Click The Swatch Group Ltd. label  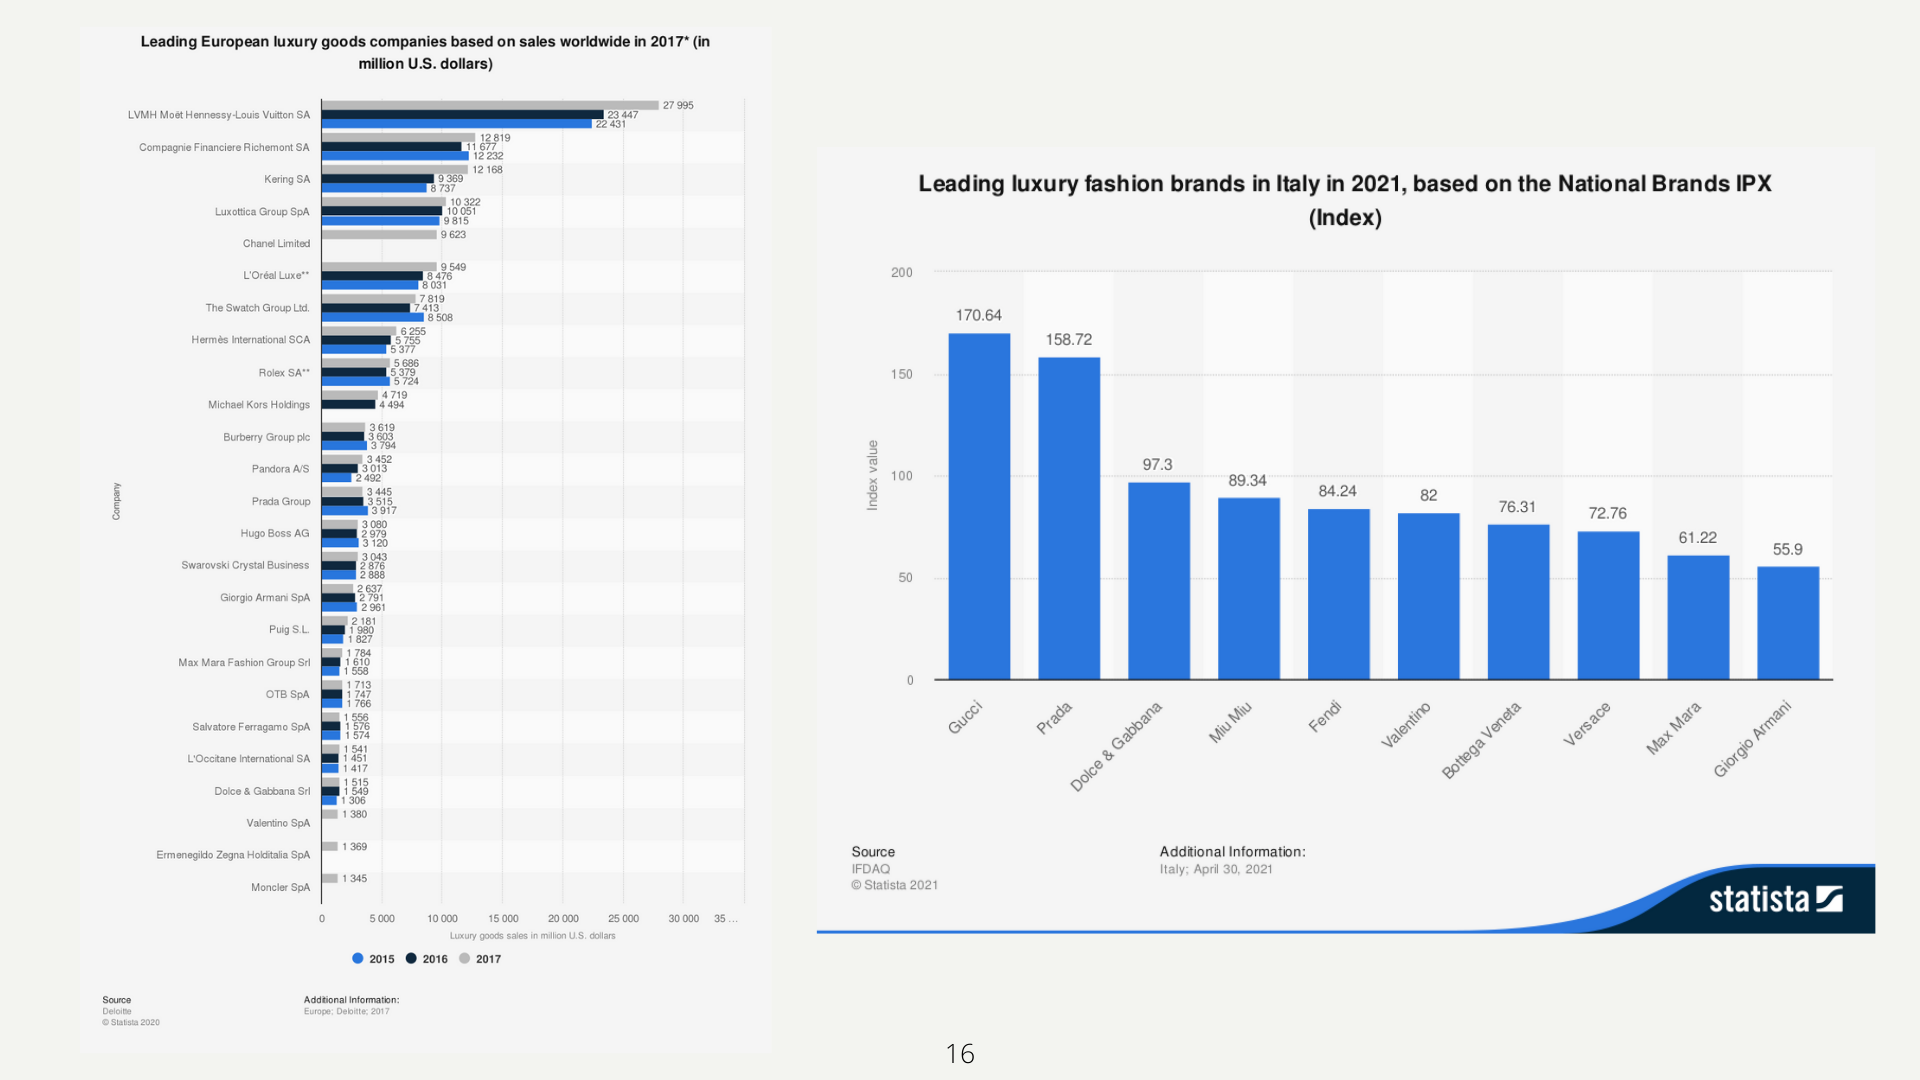(x=257, y=308)
